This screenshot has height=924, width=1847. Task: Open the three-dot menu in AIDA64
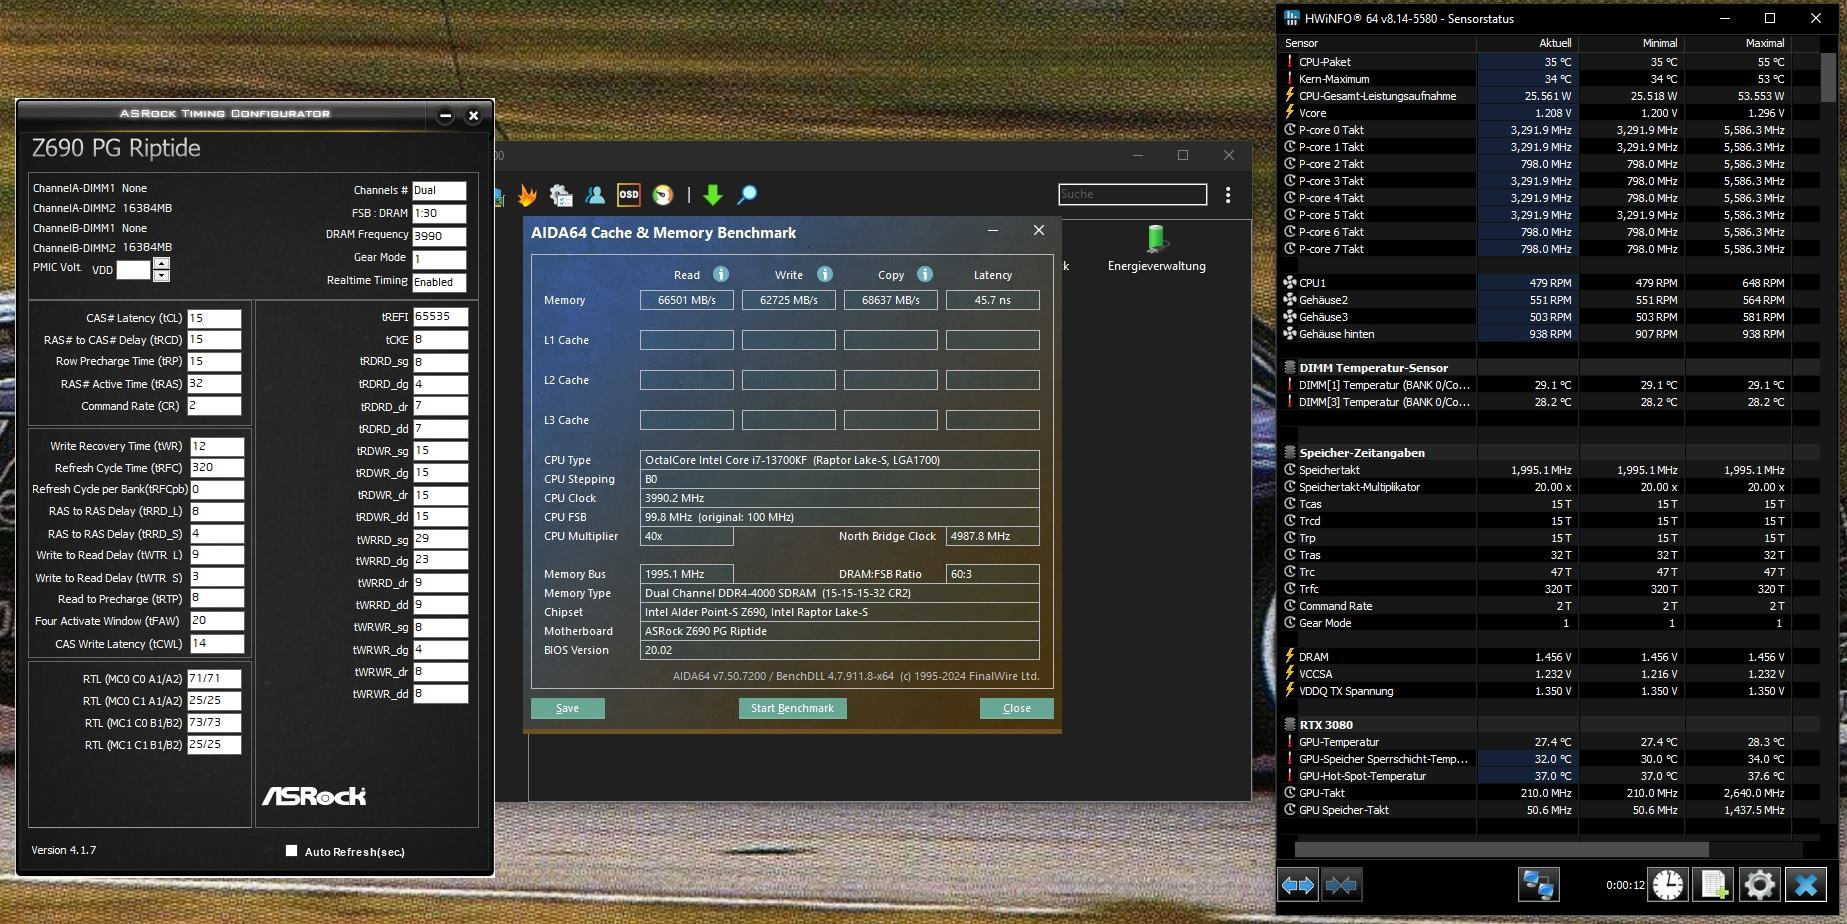1228,195
